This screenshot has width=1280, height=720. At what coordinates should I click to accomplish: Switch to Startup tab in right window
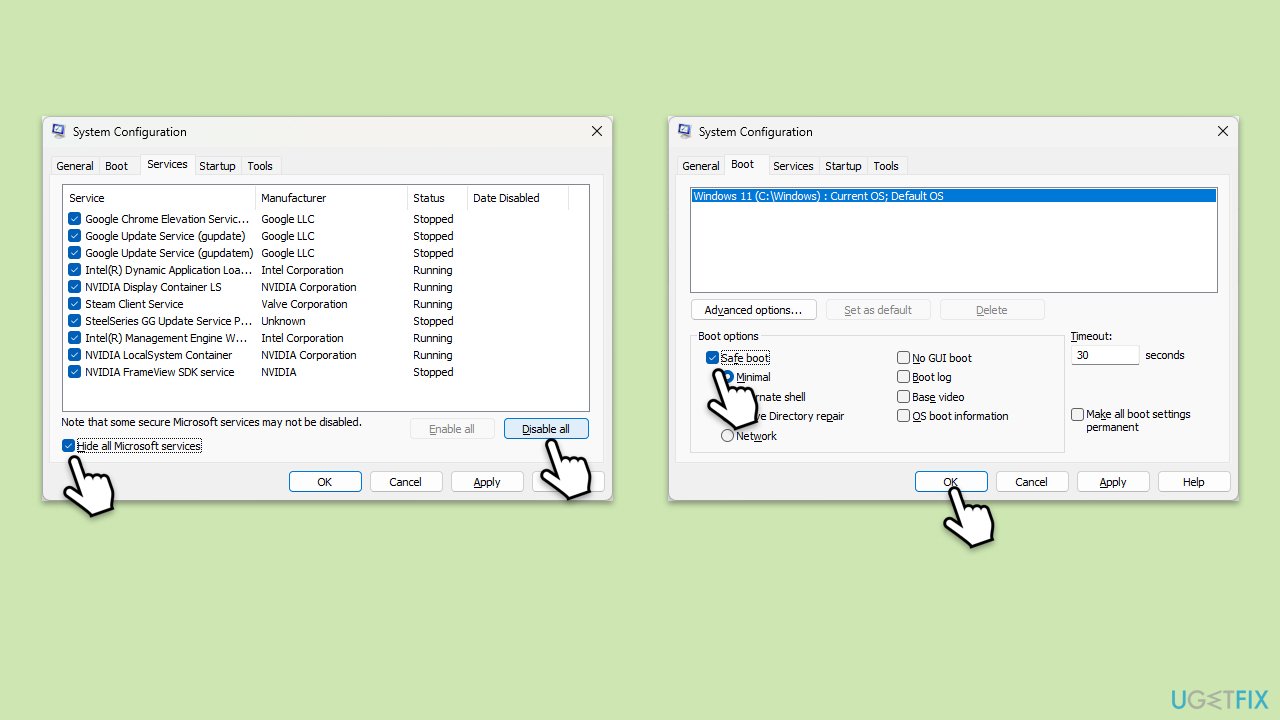pyautogui.click(x=843, y=166)
